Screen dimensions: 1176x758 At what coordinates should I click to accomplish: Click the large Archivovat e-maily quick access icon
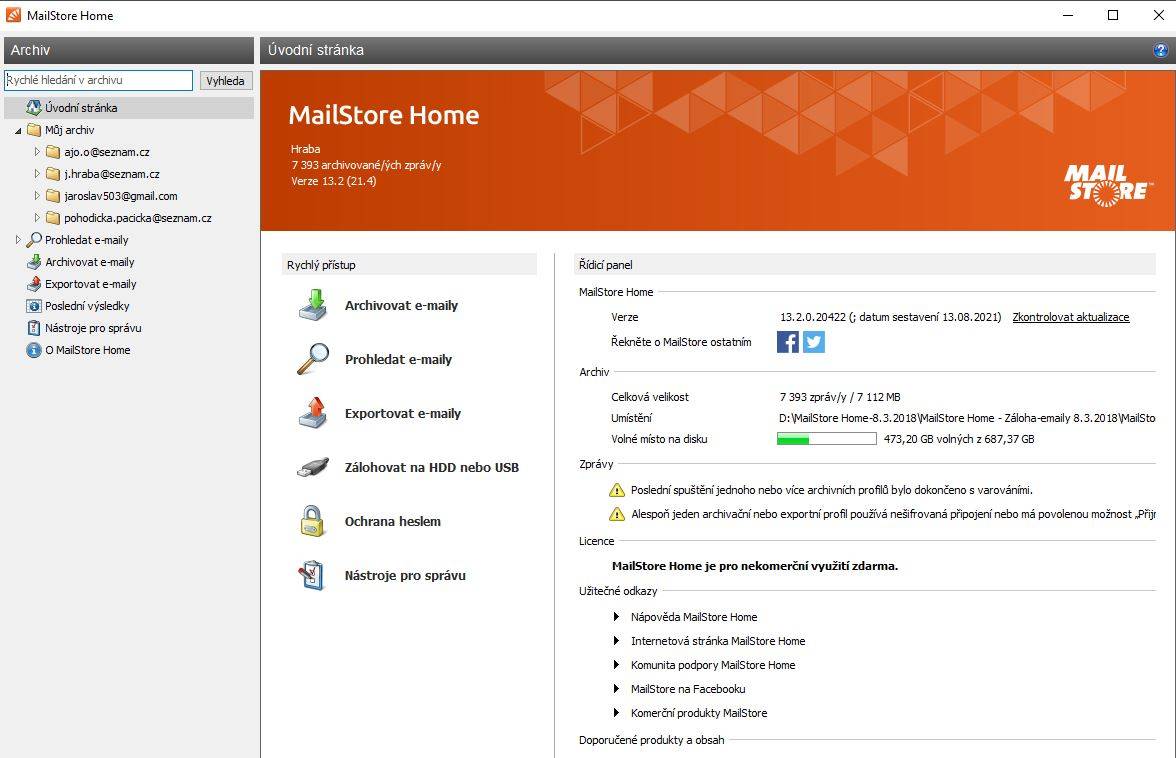tap(313, 305)
